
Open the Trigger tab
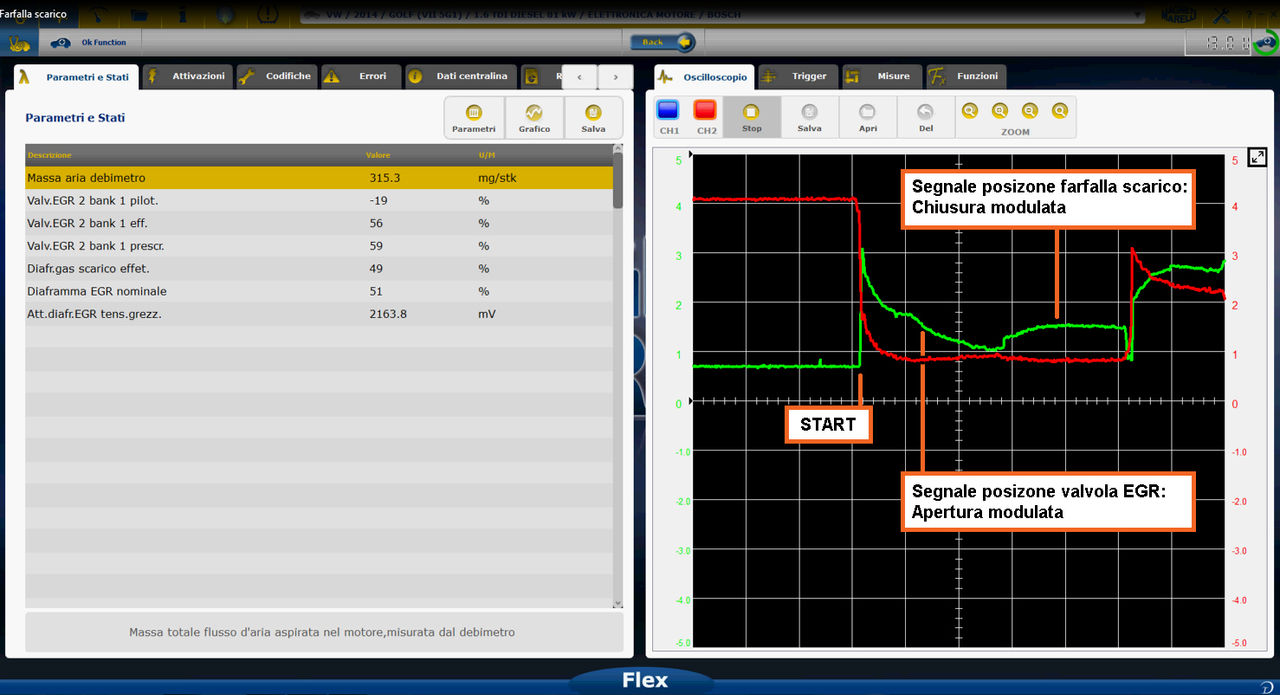tap(798, 76)
